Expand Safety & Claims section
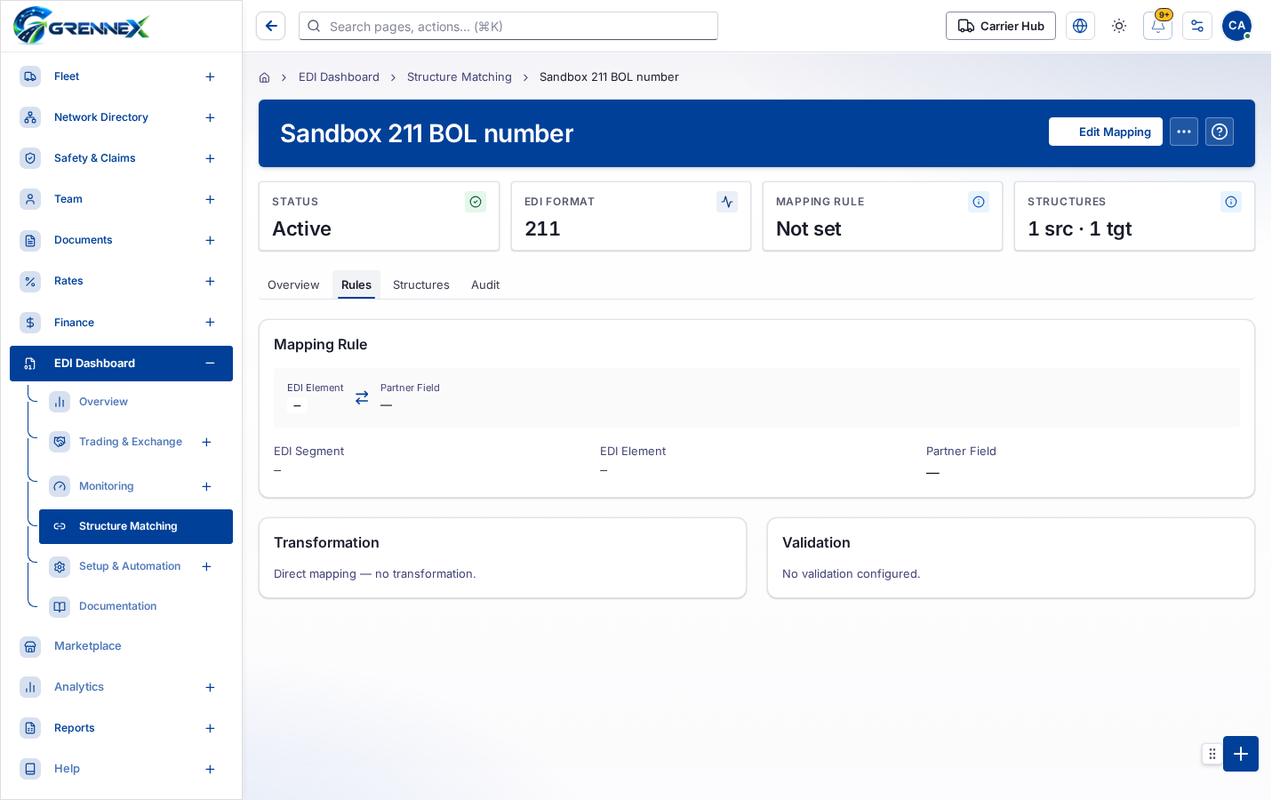1280x800 pixels. click(210, 159)
